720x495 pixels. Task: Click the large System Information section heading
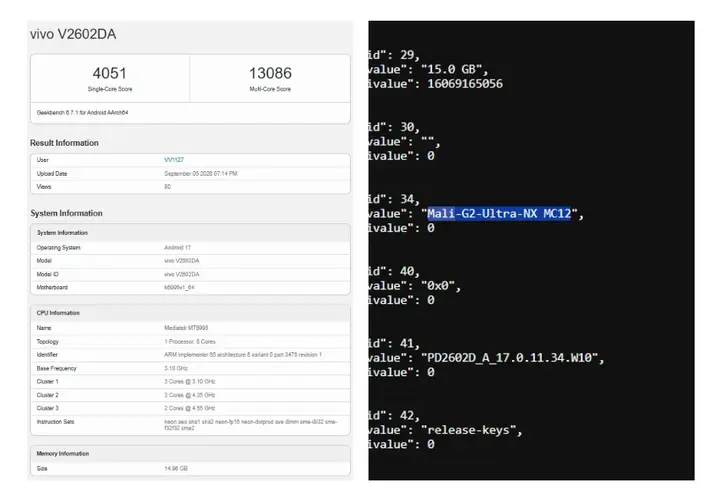tap(67, 213)
